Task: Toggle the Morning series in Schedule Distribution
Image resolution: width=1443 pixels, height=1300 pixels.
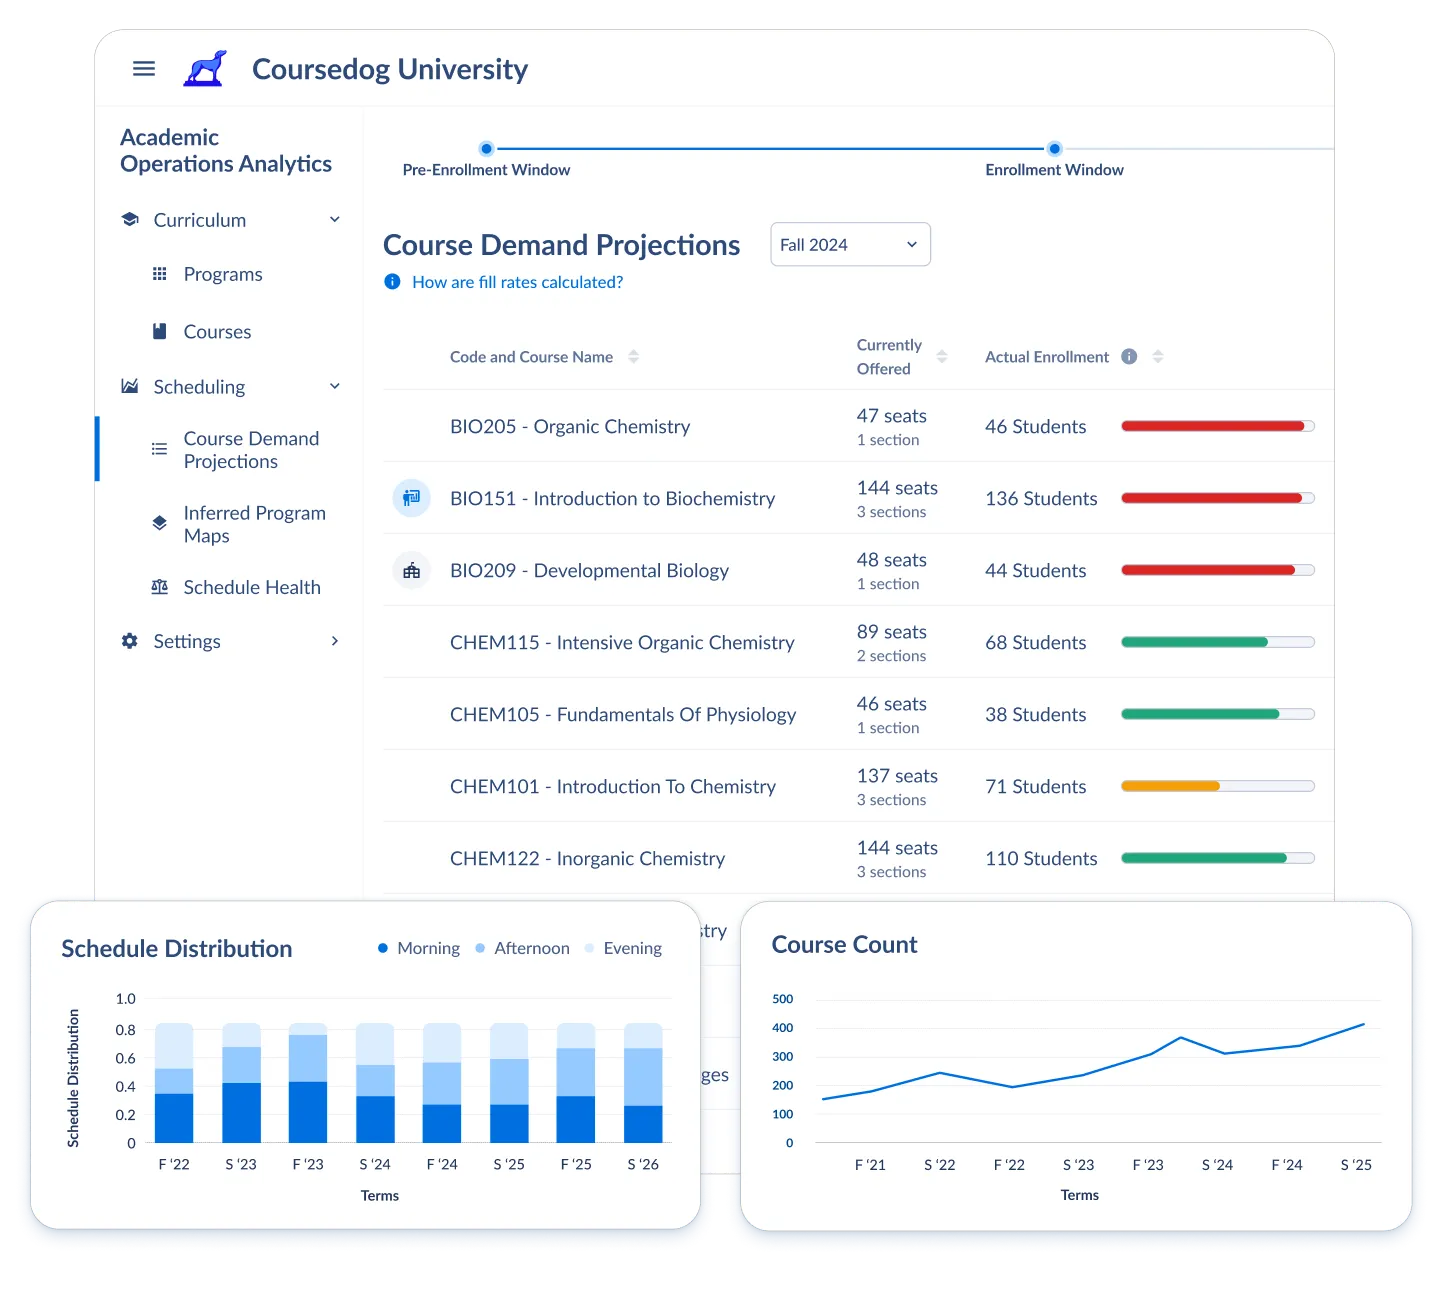Action: tap(419, 948)
